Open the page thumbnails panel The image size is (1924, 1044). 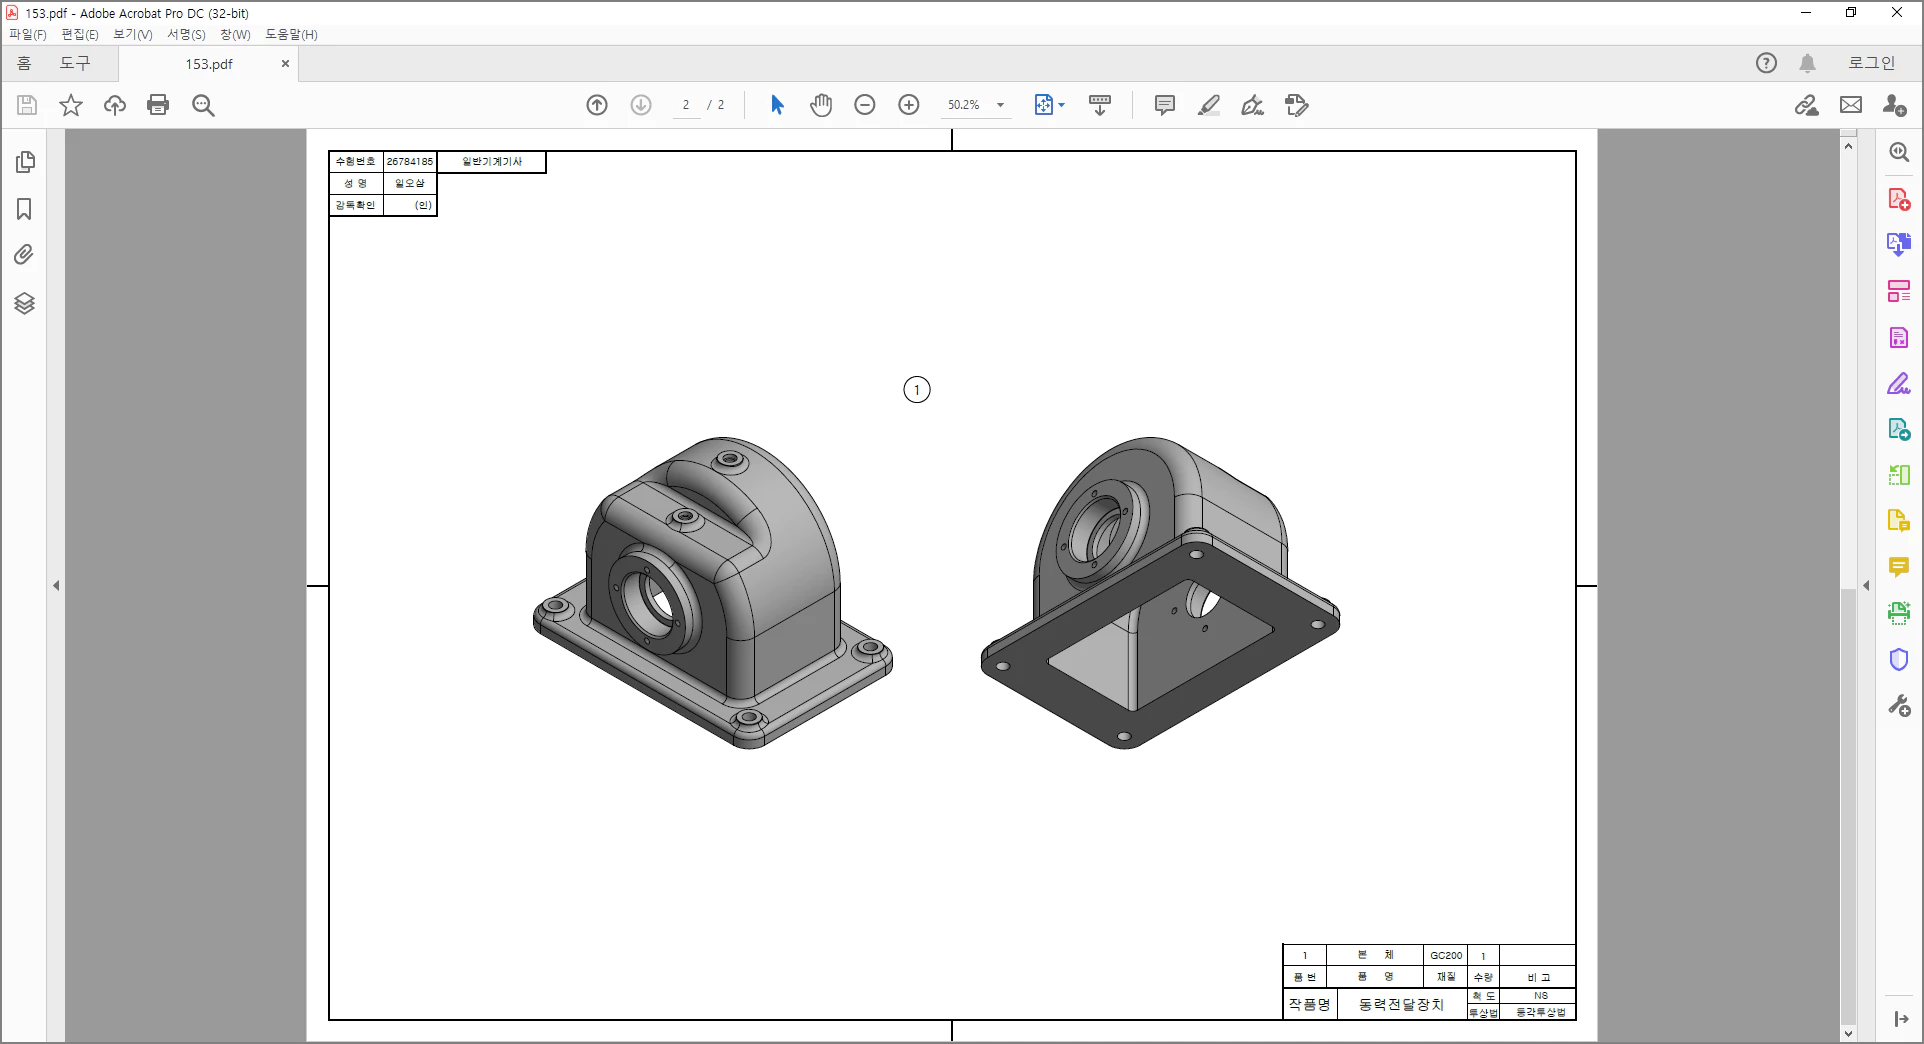(25, 161)
